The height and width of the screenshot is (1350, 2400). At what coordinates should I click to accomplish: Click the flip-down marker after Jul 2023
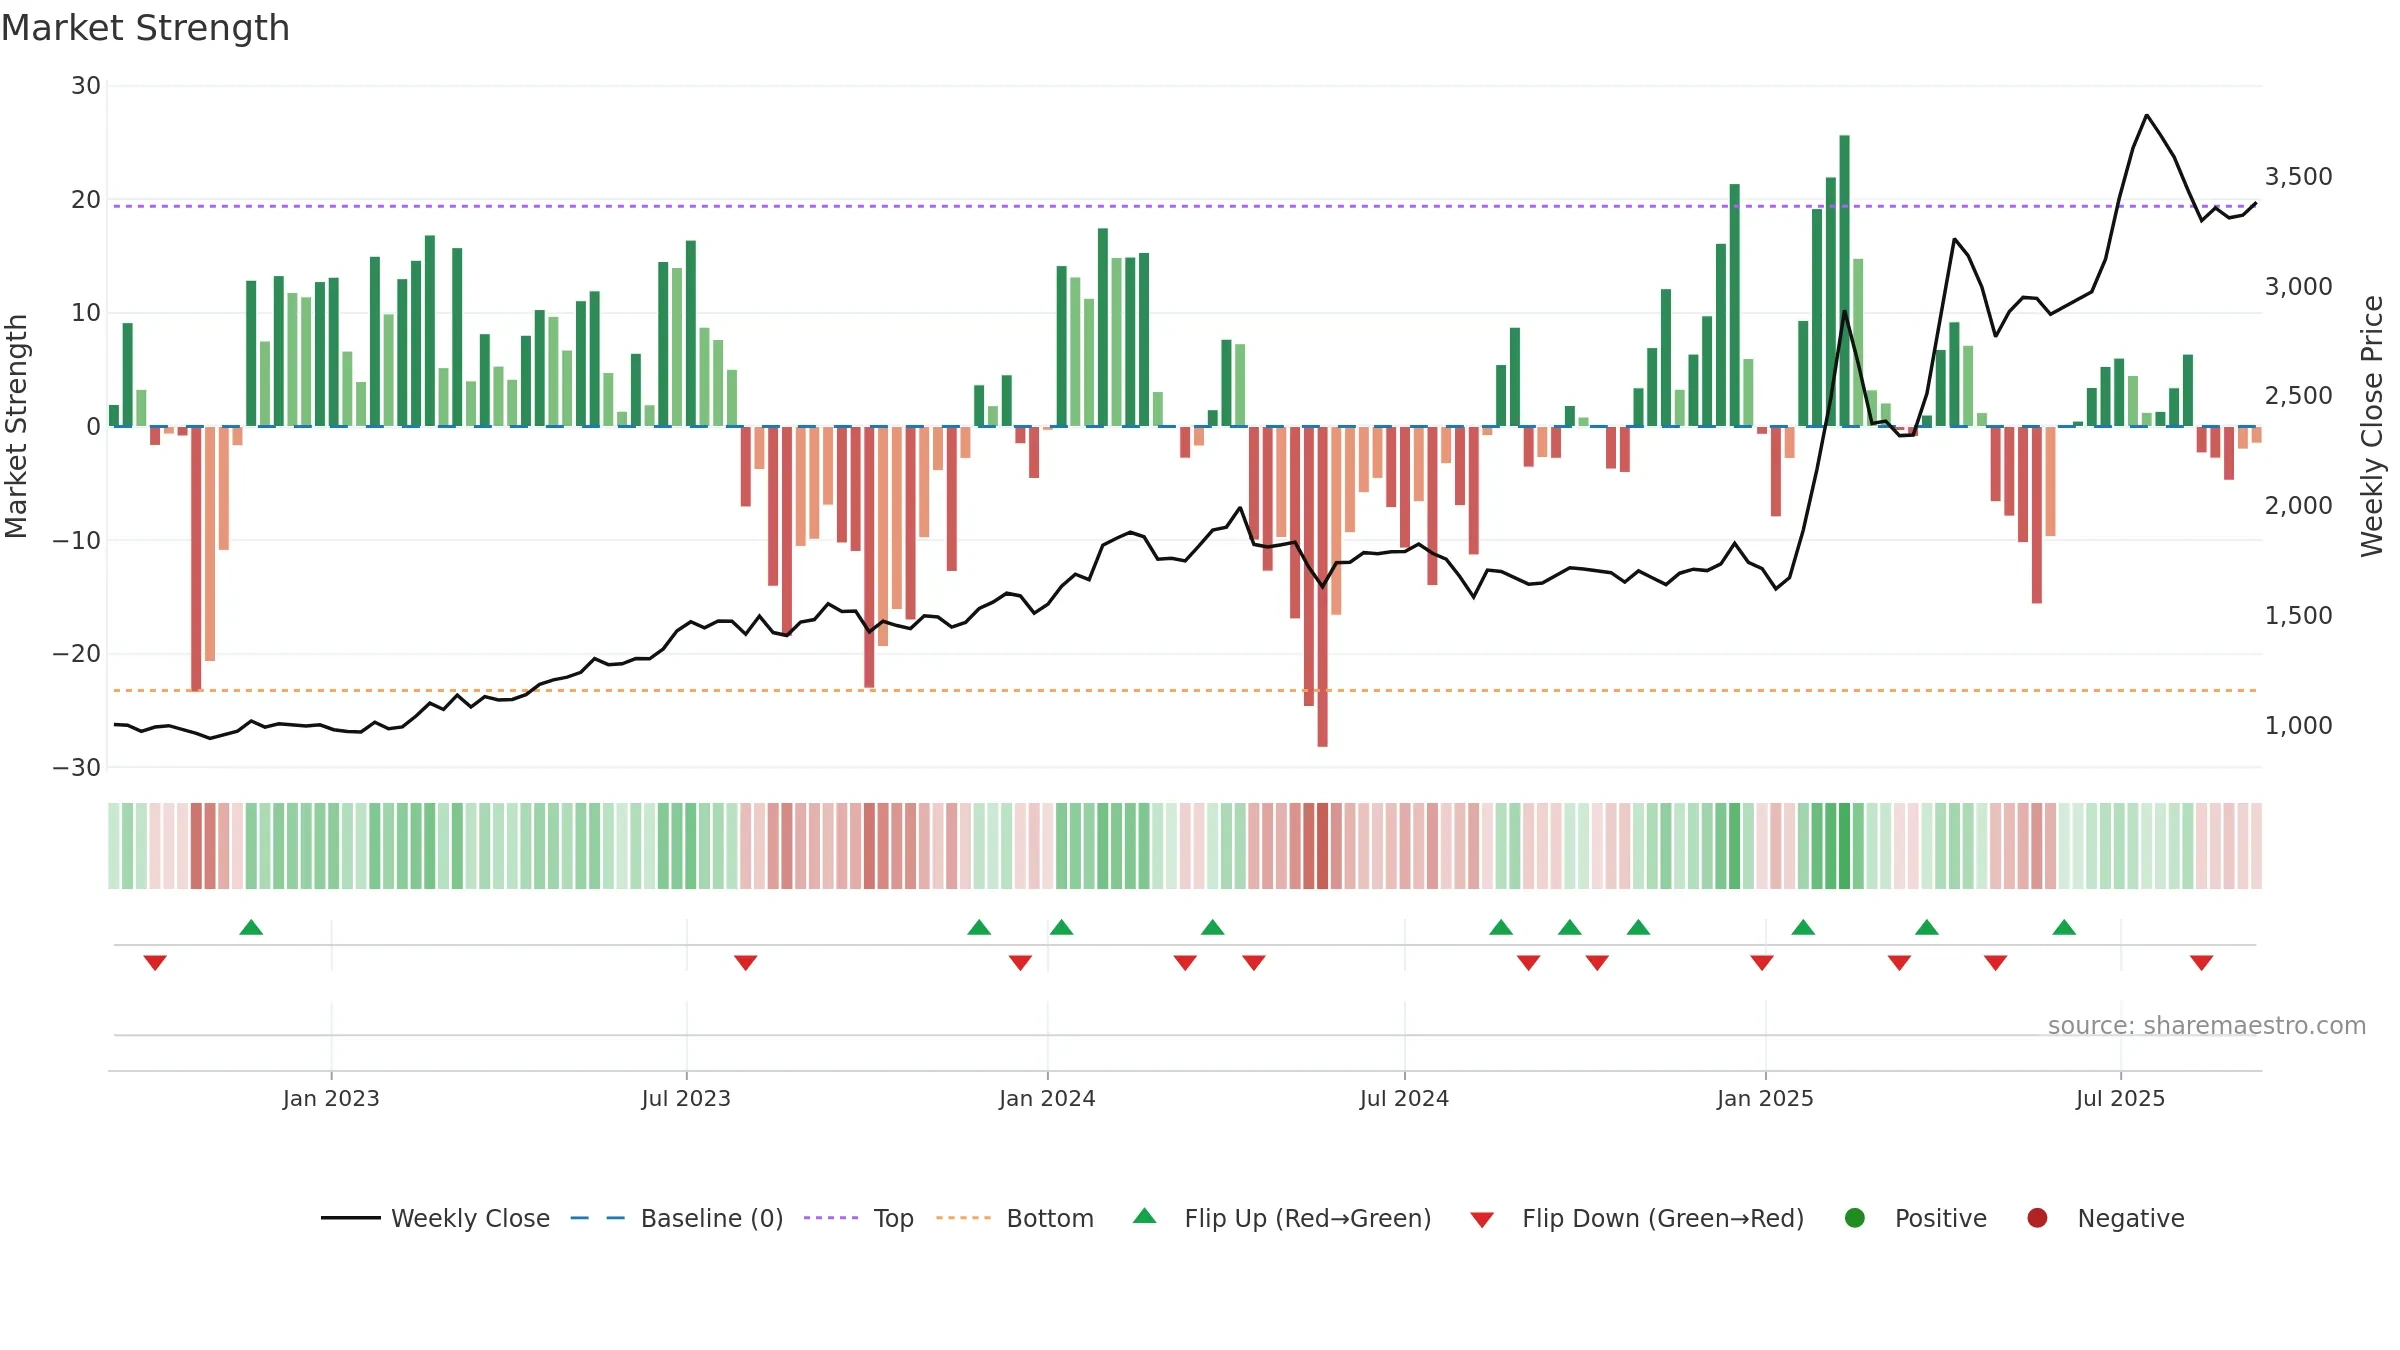(x=746, y=963)
